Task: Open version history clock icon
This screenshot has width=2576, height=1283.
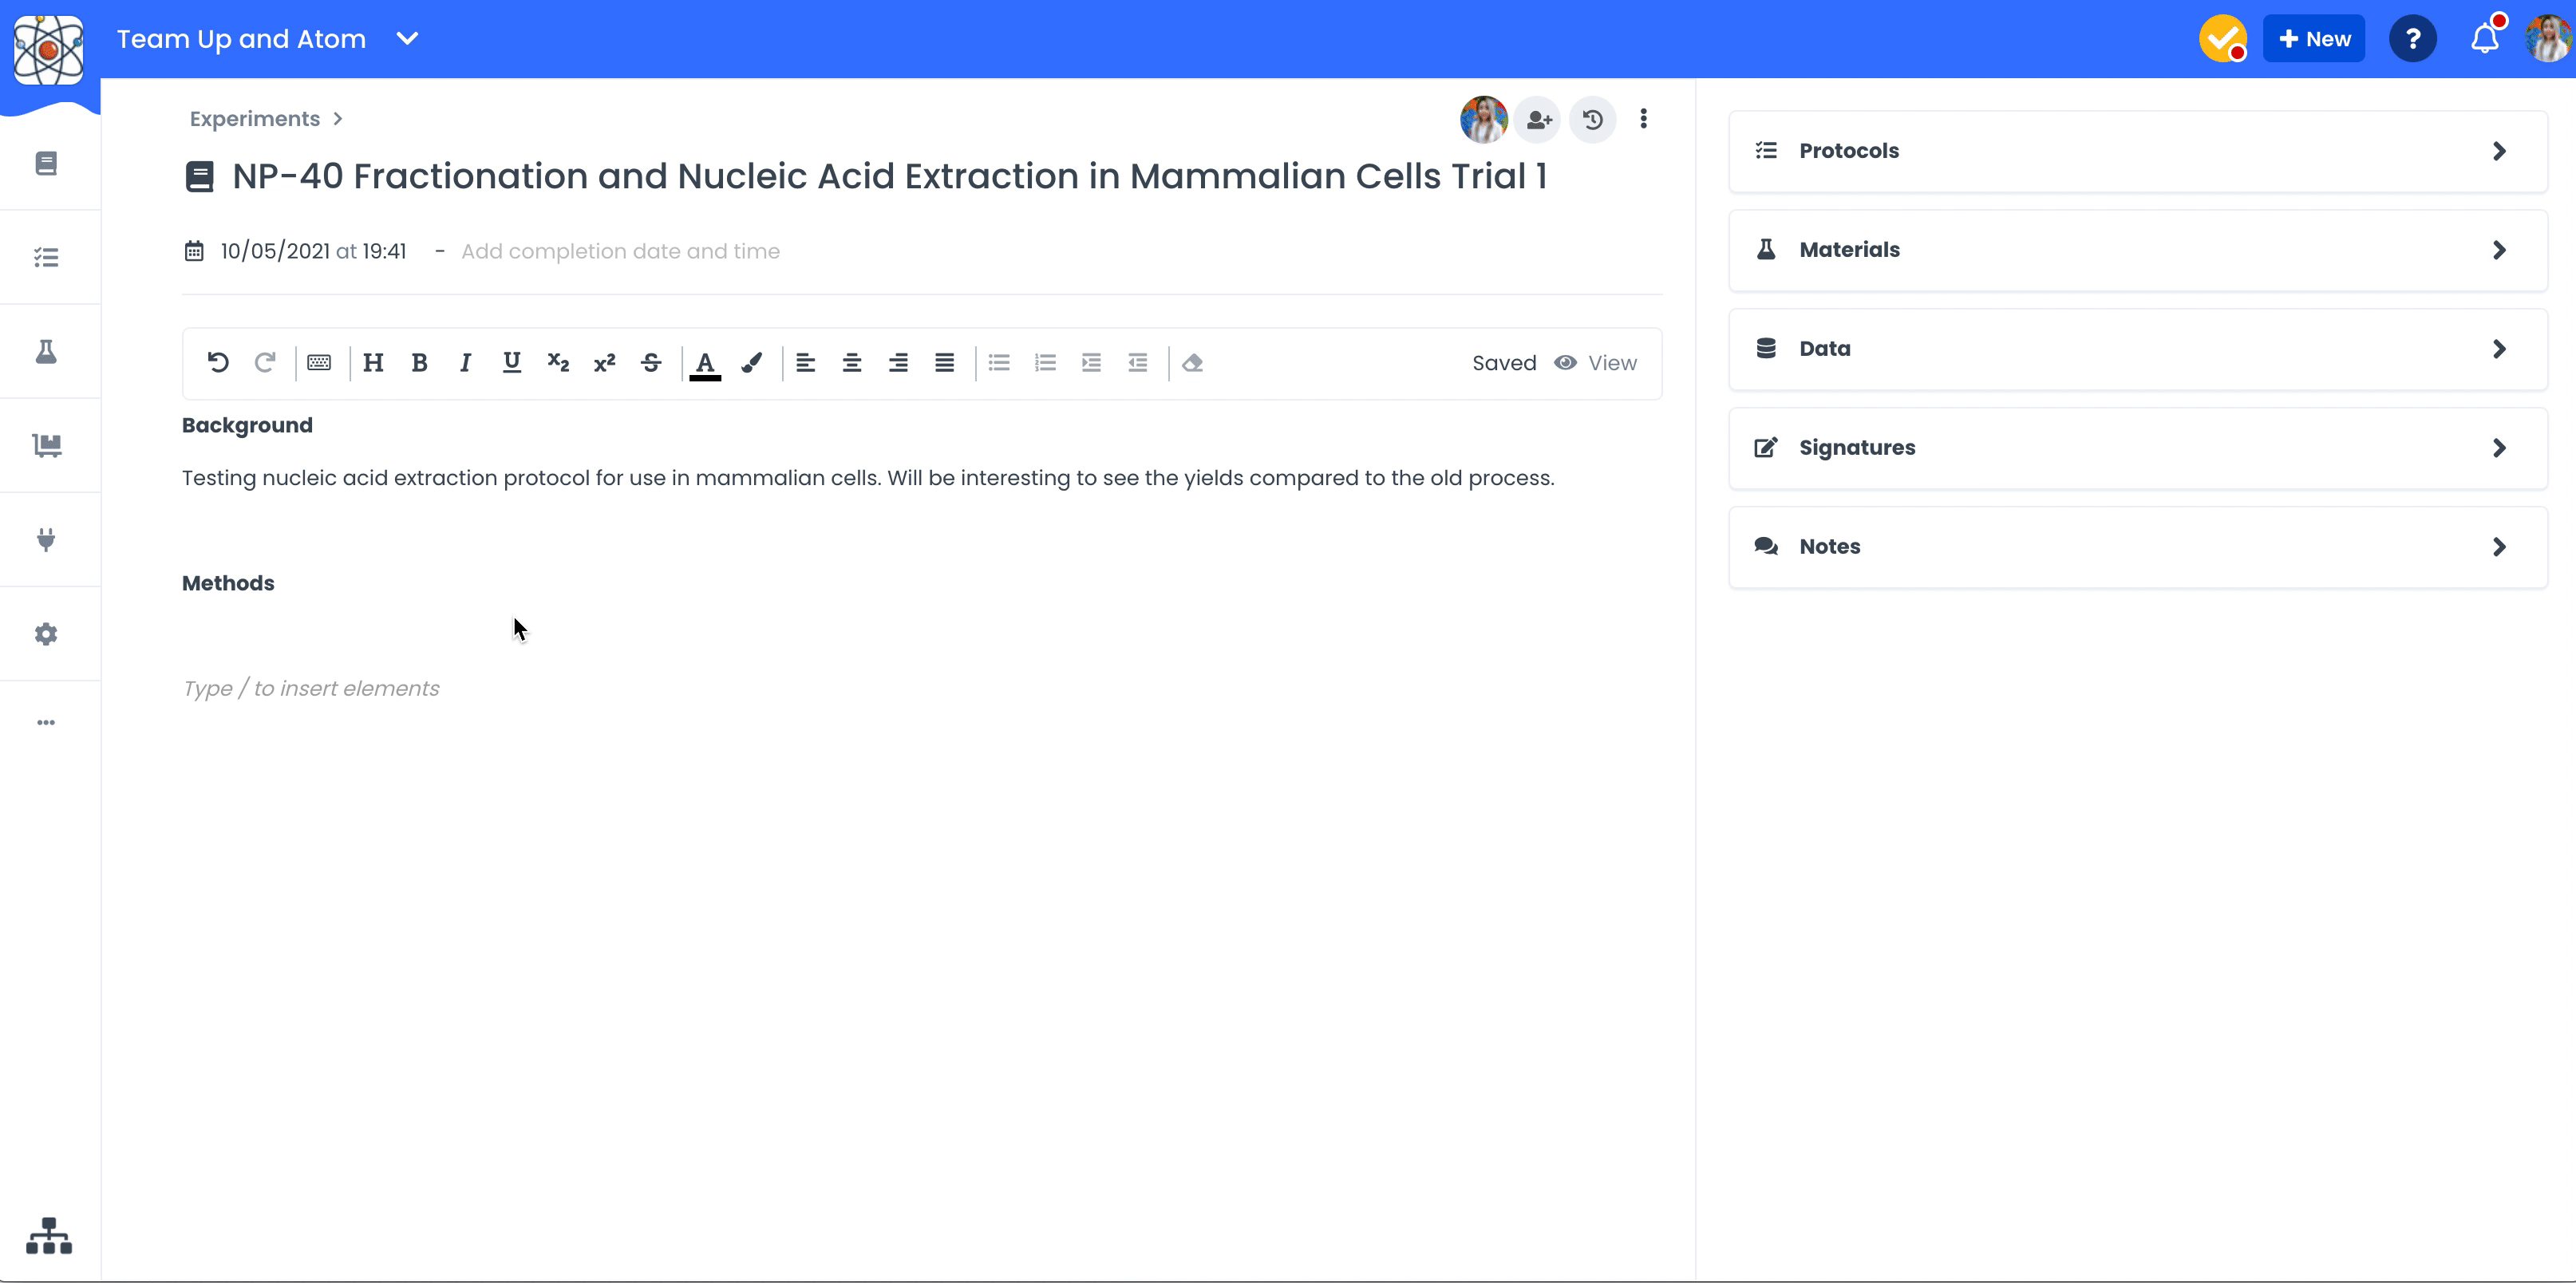Action: tap(1592, 120)
